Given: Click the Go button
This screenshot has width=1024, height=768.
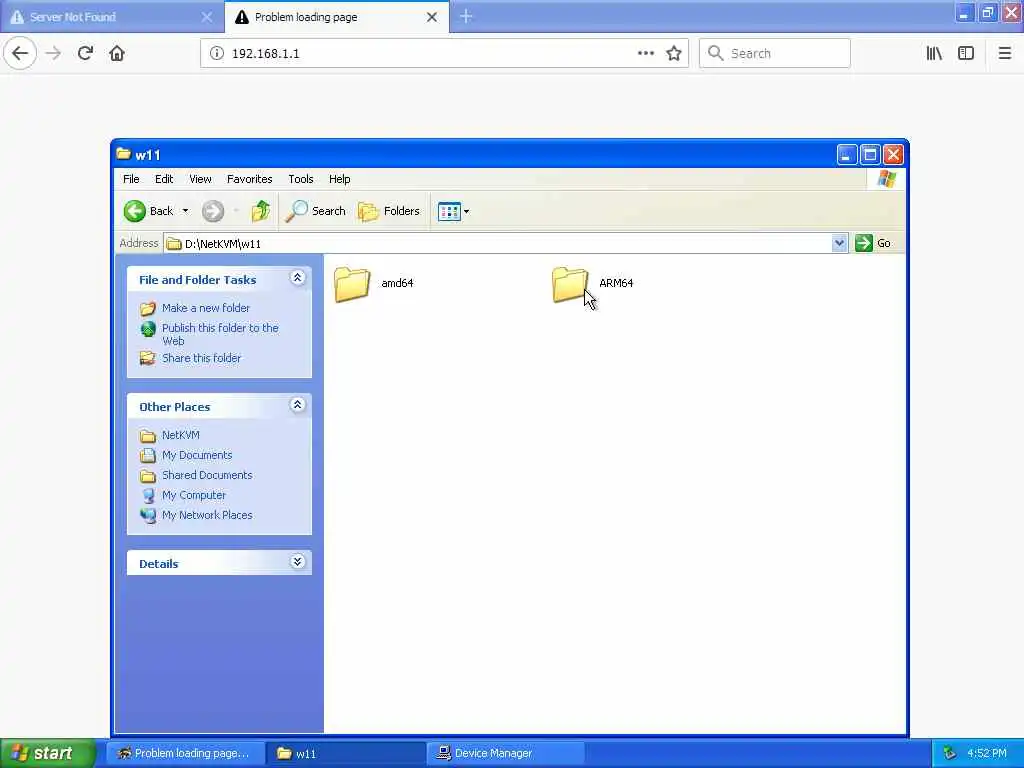Looking at the screenshot, I should point(873,244).
